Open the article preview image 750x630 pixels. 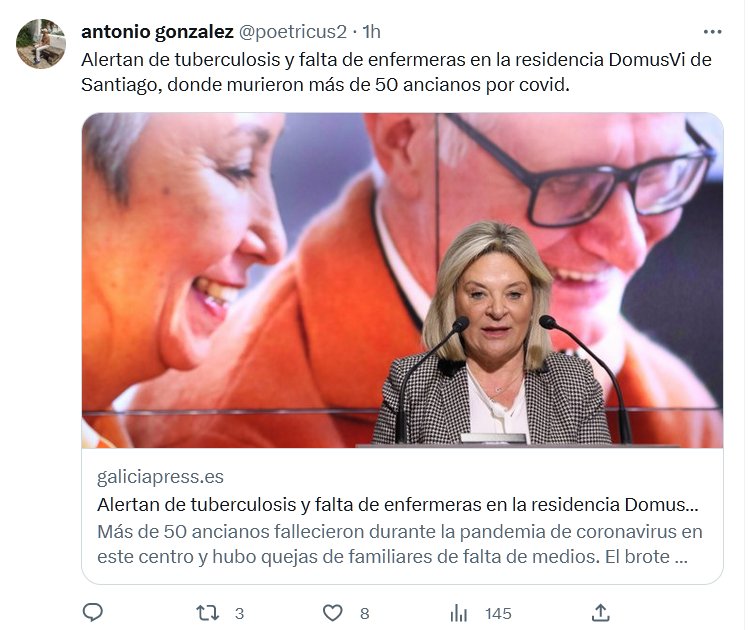(402, 280)
